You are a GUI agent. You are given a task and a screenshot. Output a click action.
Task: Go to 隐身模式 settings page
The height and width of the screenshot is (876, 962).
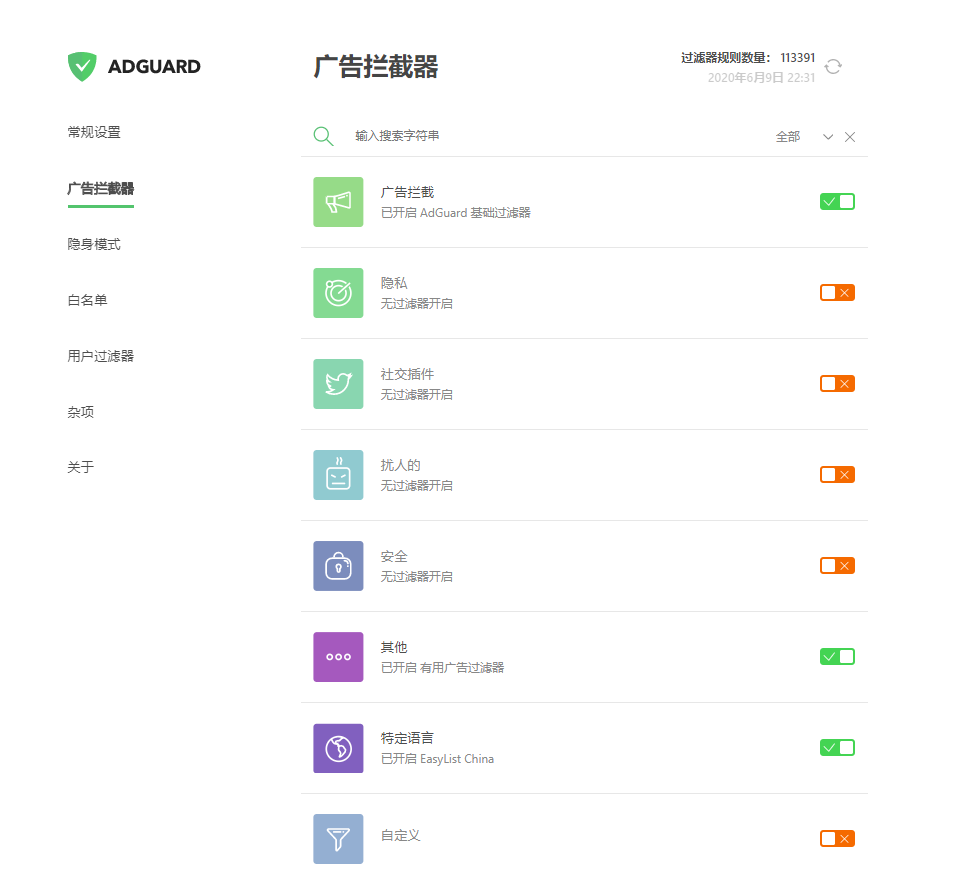94,244
